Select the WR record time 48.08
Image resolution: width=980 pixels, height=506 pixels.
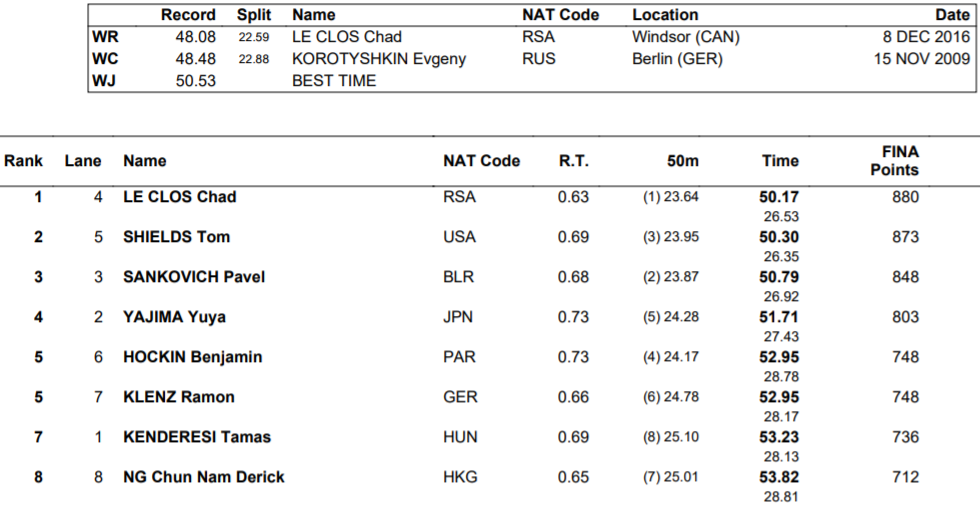point(196,37)
